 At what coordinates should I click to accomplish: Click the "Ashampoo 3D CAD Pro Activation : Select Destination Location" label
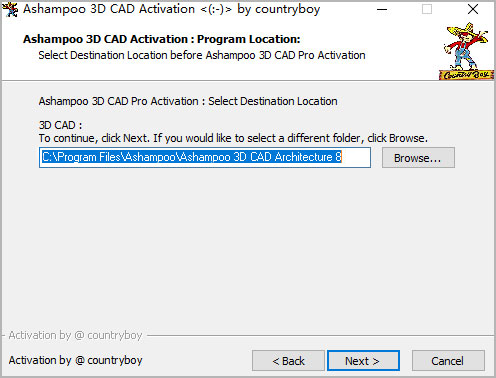pos(188,101)
